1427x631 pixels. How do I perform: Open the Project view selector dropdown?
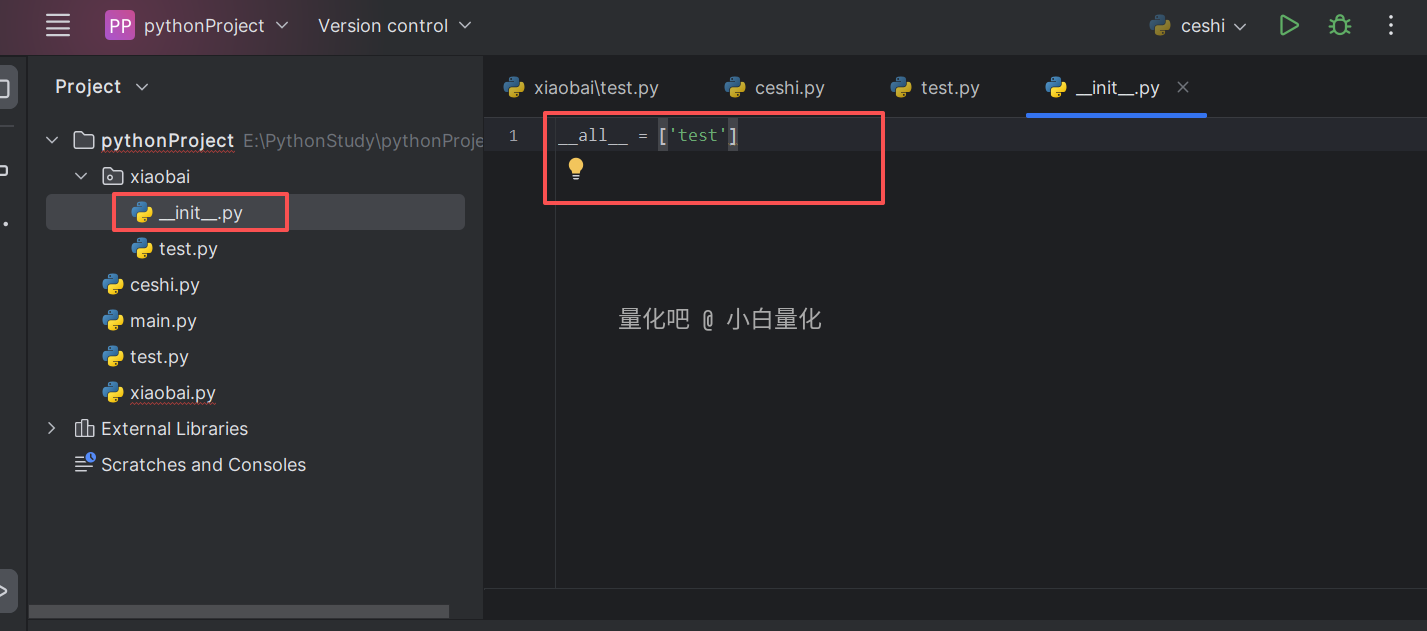point(102,87)
